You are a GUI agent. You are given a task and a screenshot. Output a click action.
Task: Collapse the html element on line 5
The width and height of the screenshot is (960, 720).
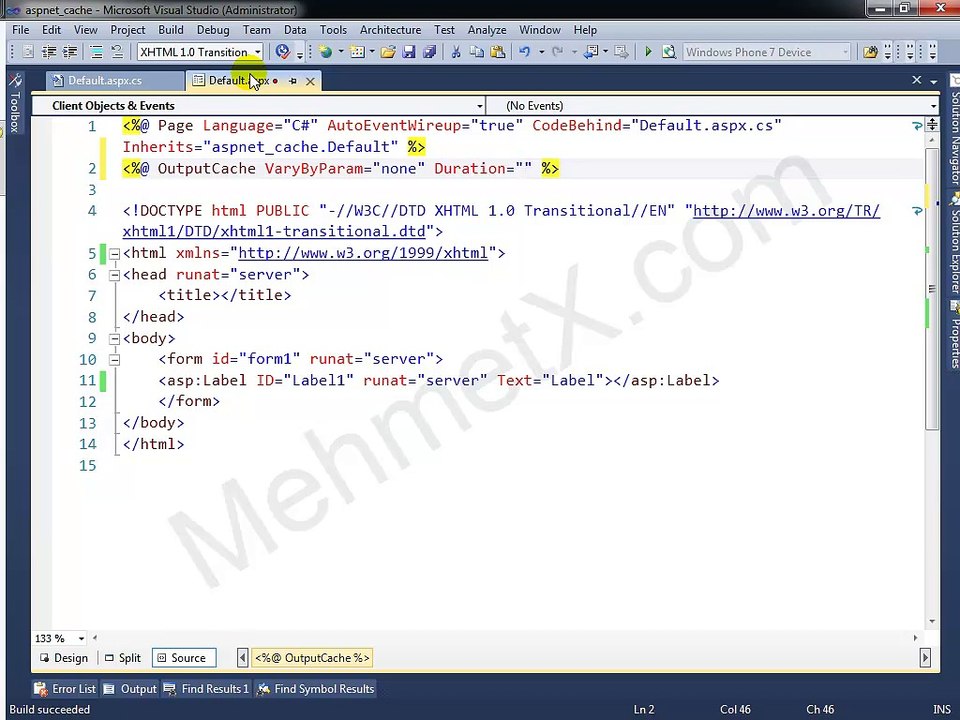pos(114,253)
